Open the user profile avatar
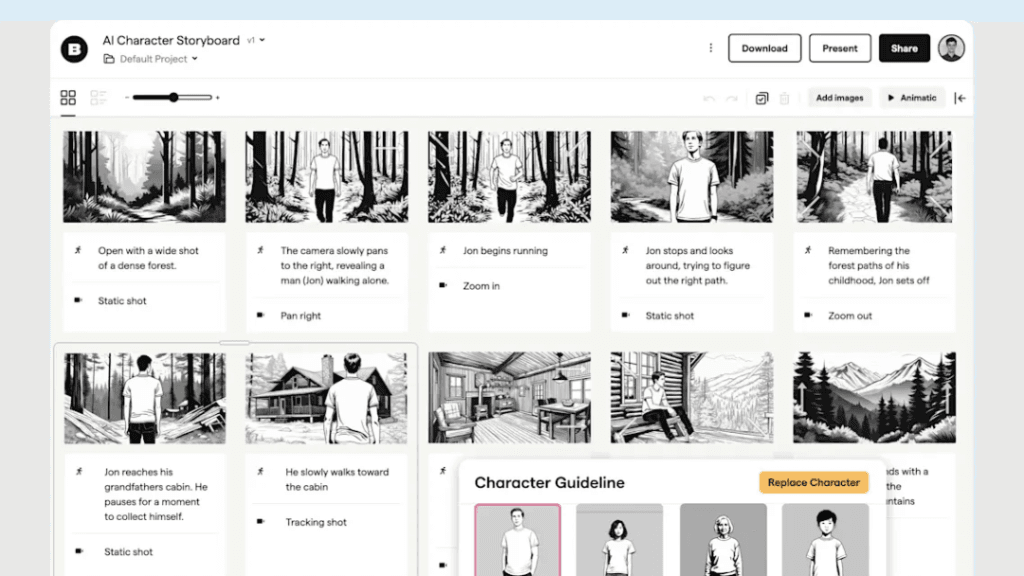This screenshot has width=1024, height=576. [951, 48]
